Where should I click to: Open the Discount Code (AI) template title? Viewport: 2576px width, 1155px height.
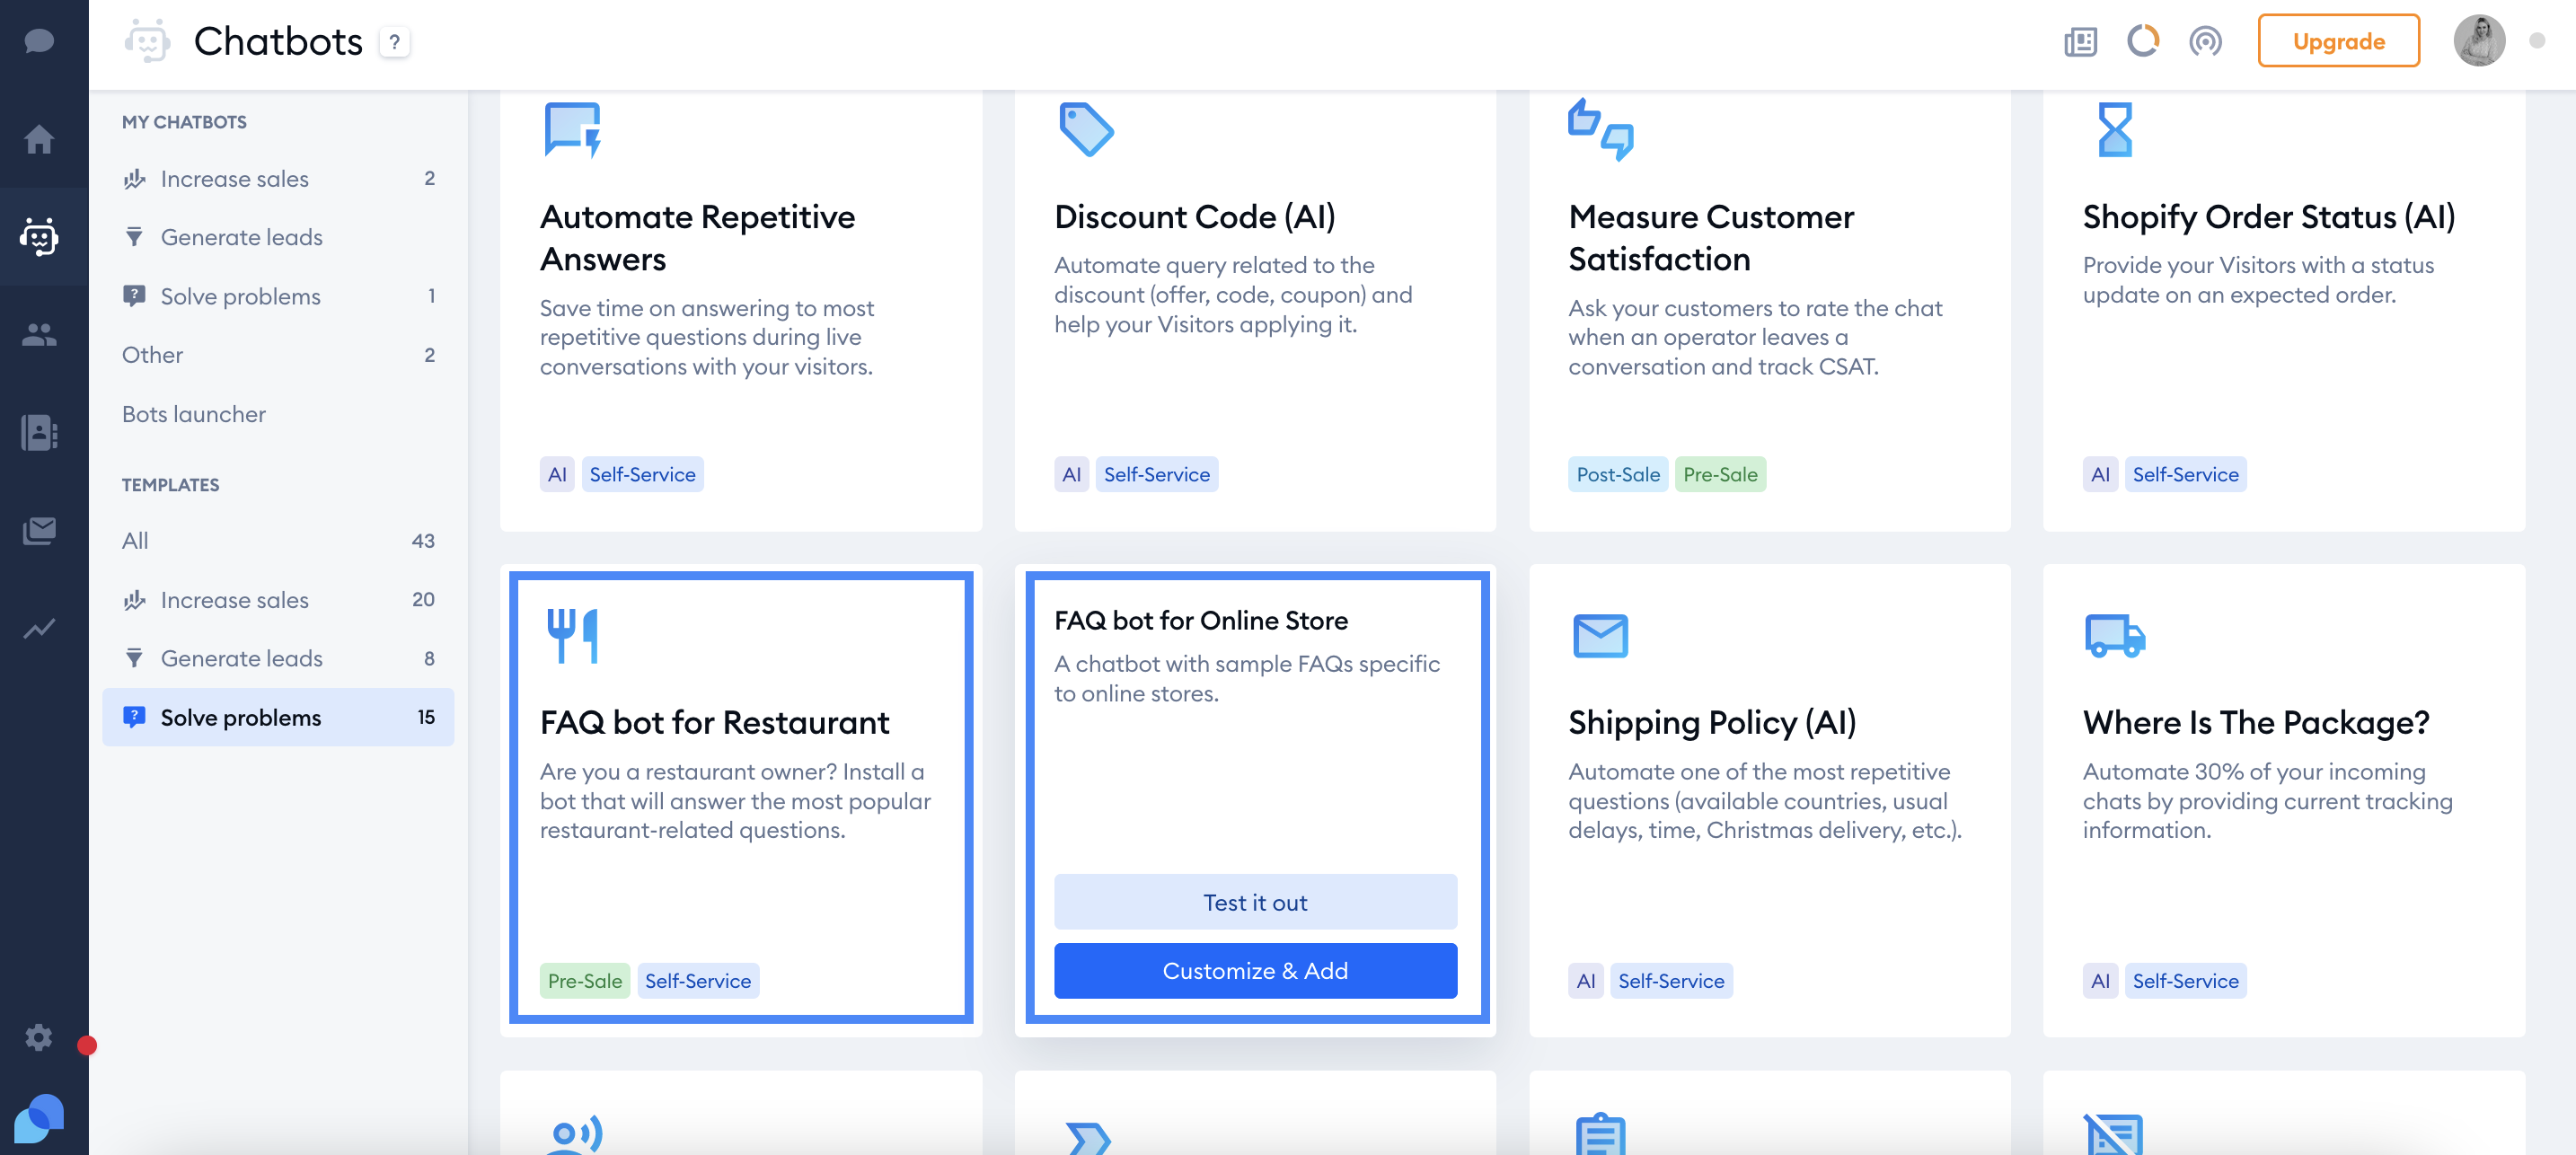pos(1194,217)
